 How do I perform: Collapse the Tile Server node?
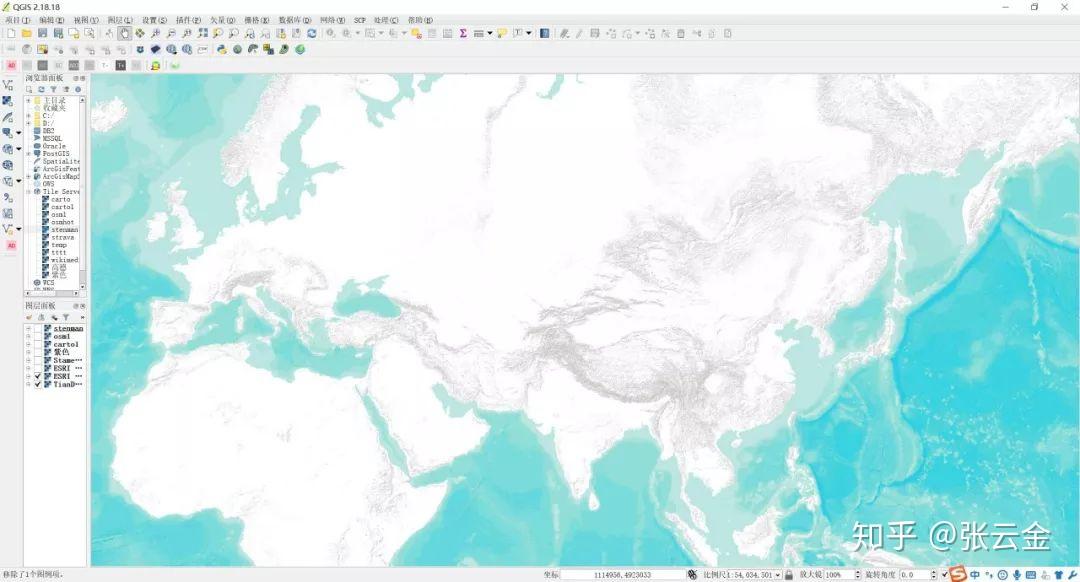28,191
